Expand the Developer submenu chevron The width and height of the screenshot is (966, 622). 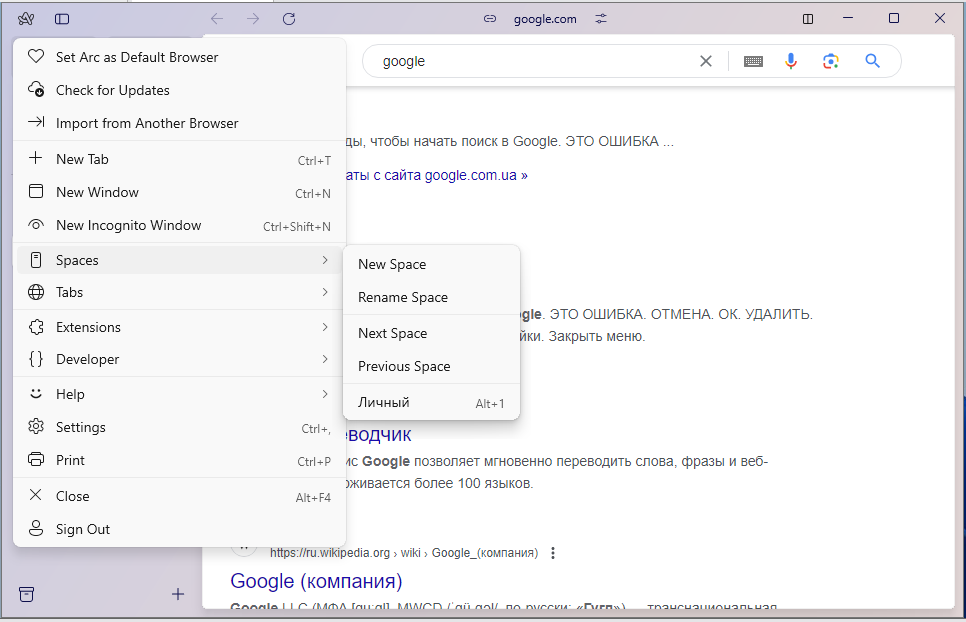(325, 359)
